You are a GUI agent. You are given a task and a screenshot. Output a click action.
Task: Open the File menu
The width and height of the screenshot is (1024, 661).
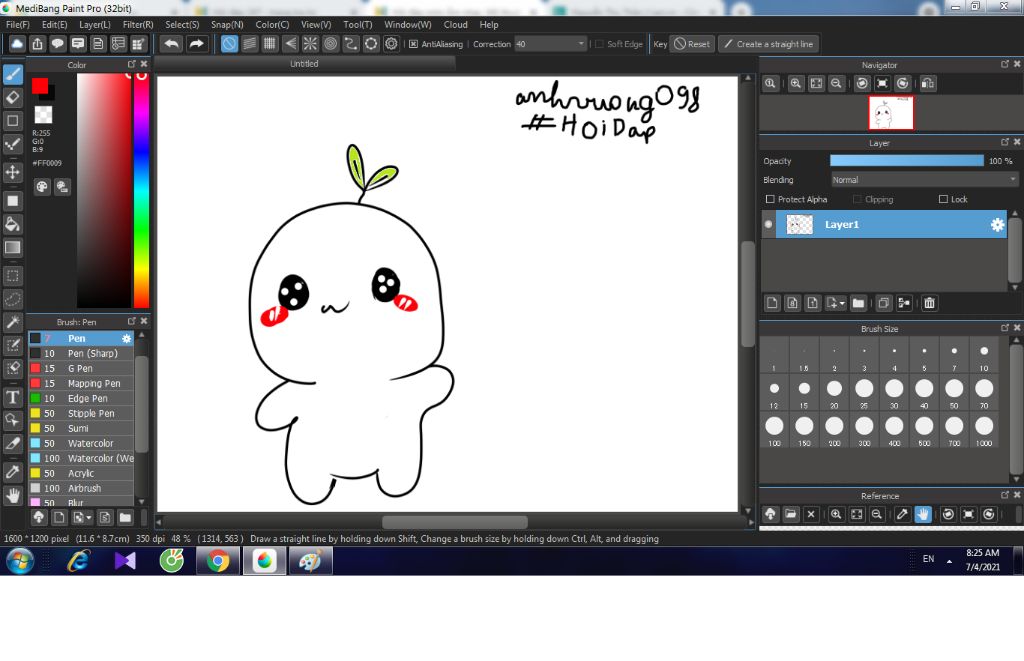pos(18,24)
